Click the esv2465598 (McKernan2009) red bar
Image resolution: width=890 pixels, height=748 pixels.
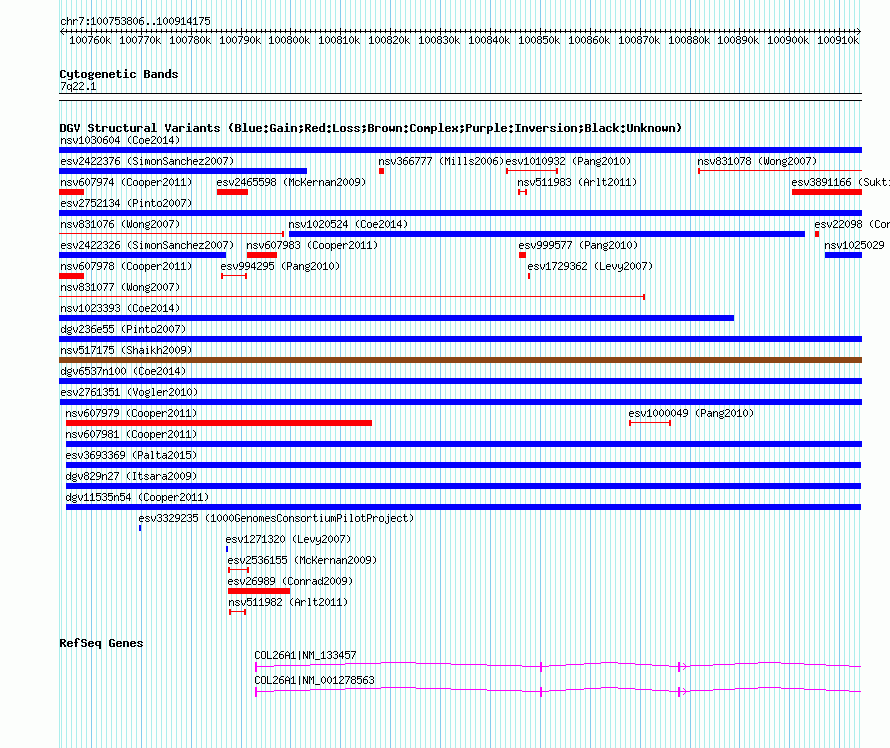(x=232, y=192)
